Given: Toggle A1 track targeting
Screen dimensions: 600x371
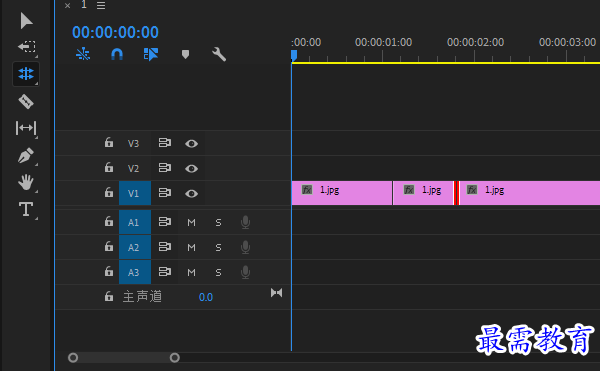Looking at the screenshot, I should click(135, 222).
